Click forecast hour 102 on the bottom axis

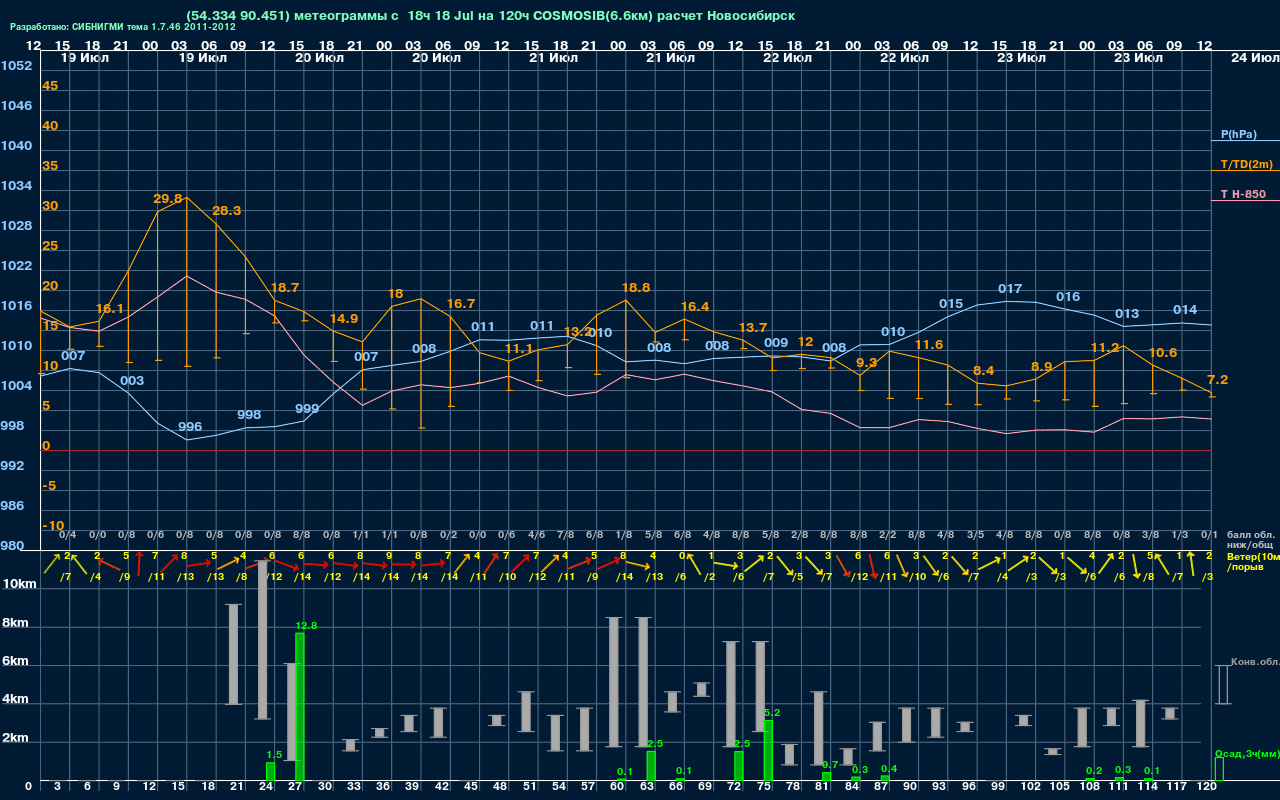click(1031, 787)
